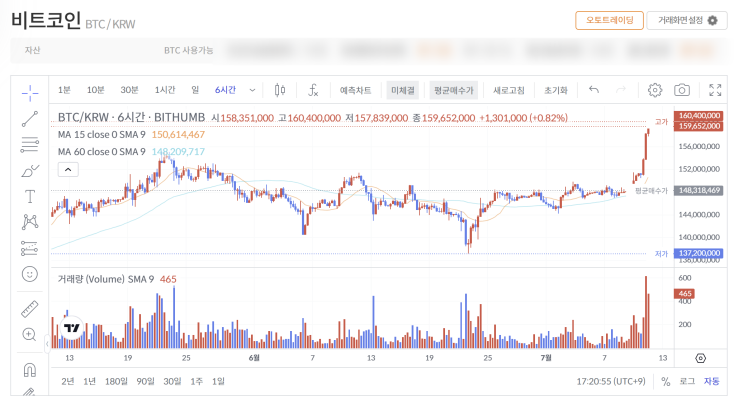Select the 180일 date range
This screenshot has width=743, height=410.
pos(116,381)
